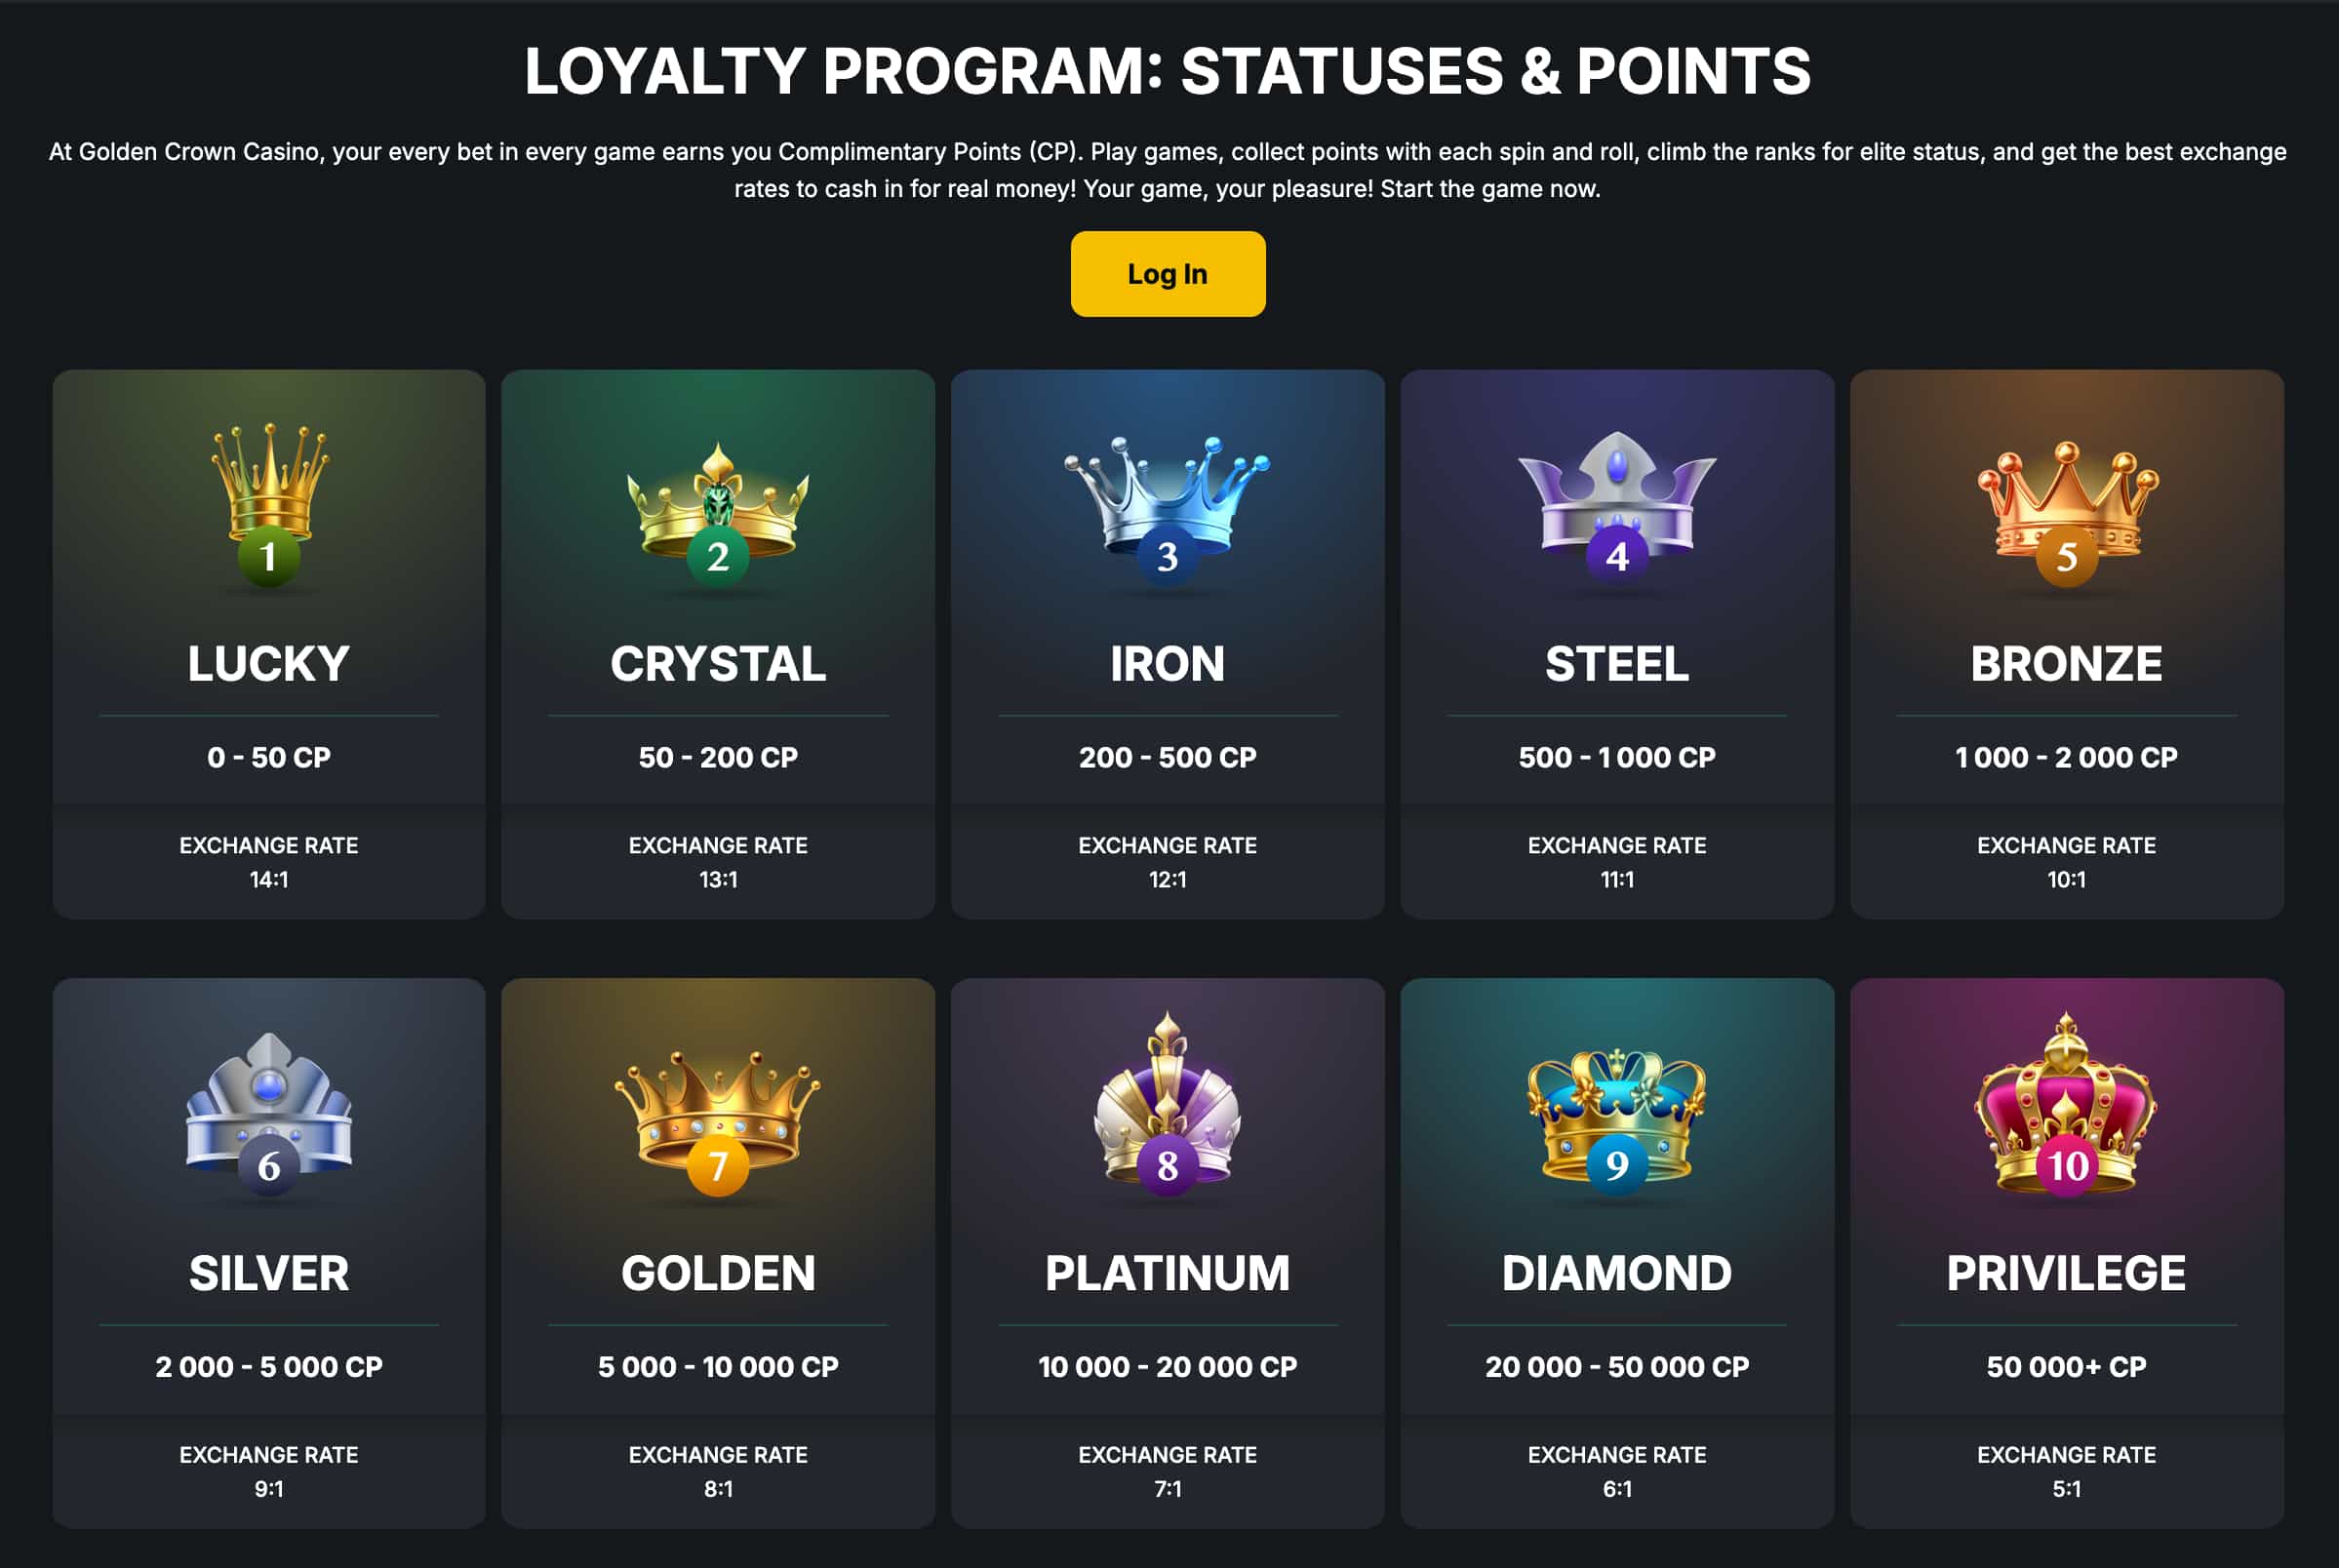Click the yellow Log In button
The height and width of the screenshot is (1568, 2339).
pos(1167,274)
